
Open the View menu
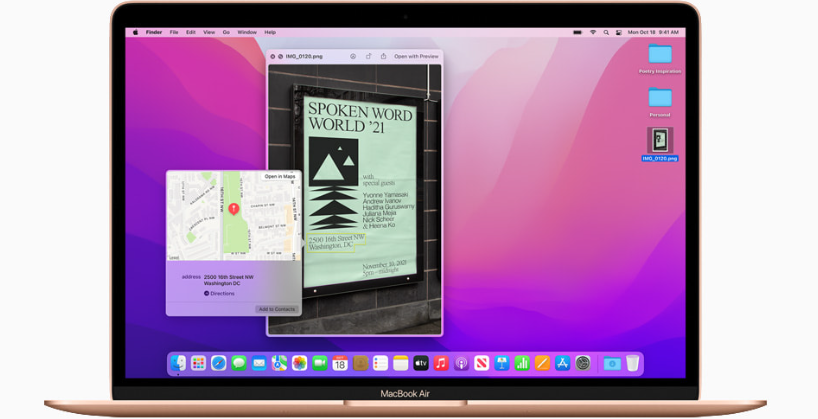pos(209,32)
